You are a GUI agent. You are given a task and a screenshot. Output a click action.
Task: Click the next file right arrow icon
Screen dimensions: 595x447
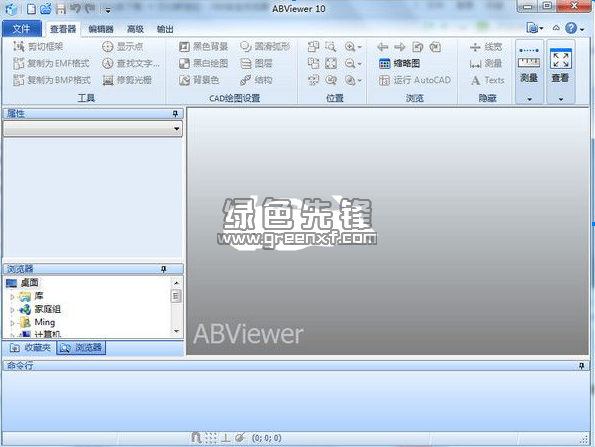(400, 47)
